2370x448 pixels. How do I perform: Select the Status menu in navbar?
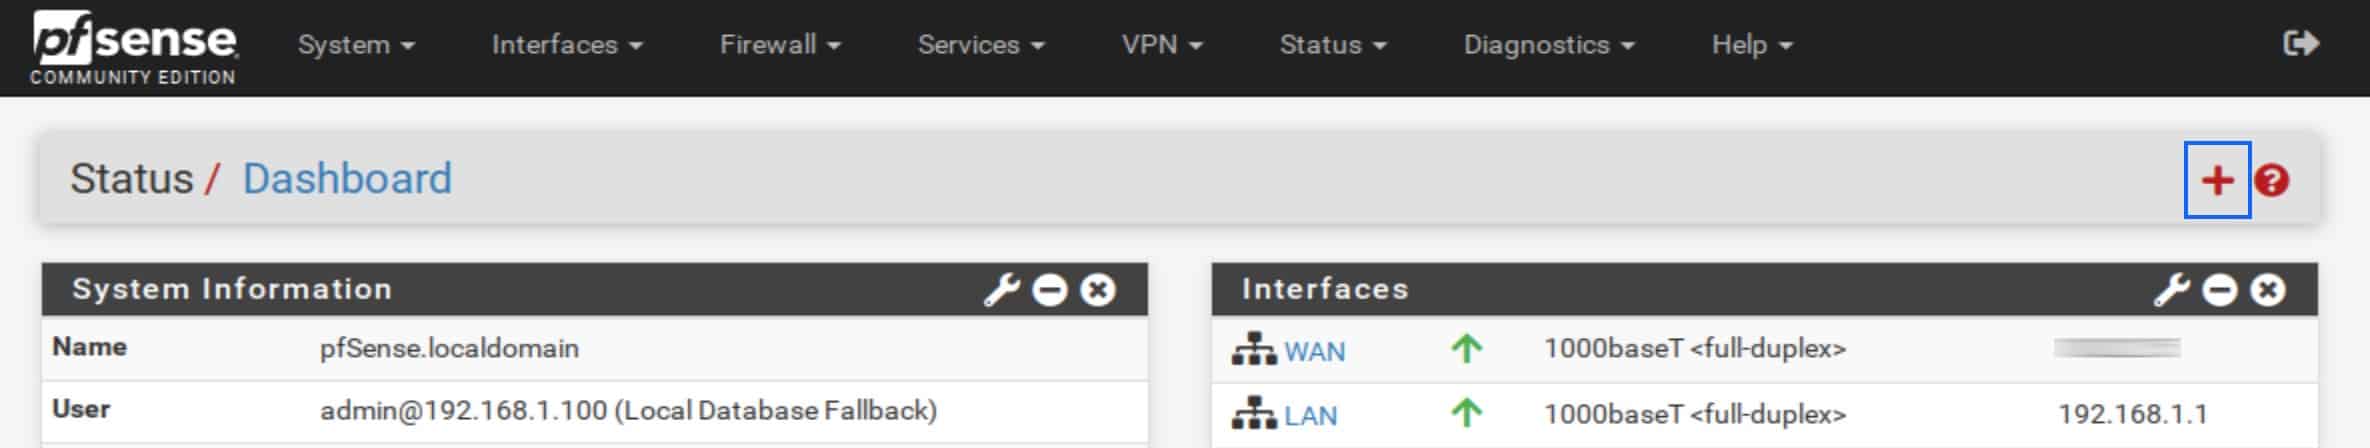pyautogui.click(x=1333, y=45)
